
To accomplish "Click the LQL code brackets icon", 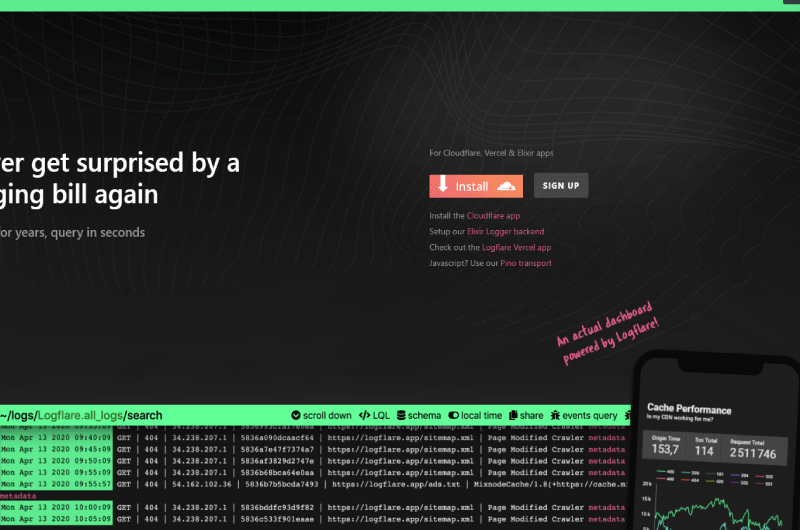I will tap(364, 415).
